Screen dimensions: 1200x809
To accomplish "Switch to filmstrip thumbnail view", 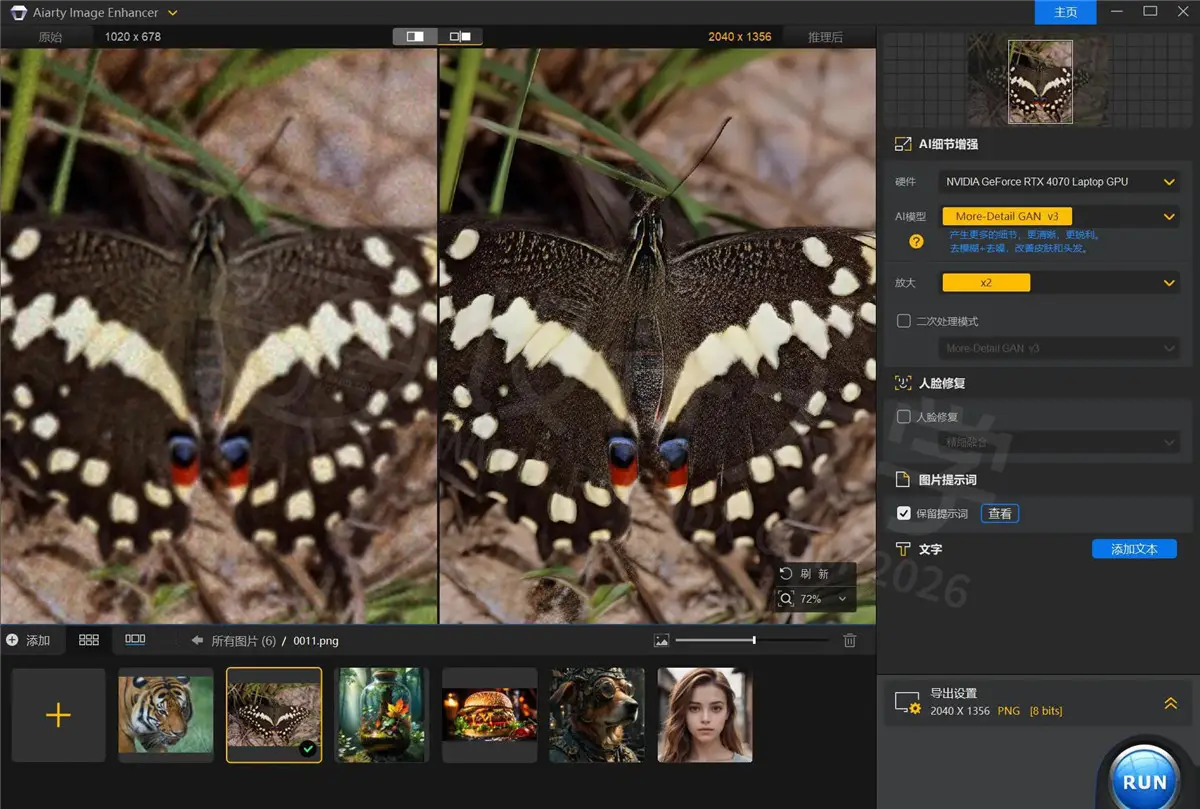I will click(x=135, y=640).
